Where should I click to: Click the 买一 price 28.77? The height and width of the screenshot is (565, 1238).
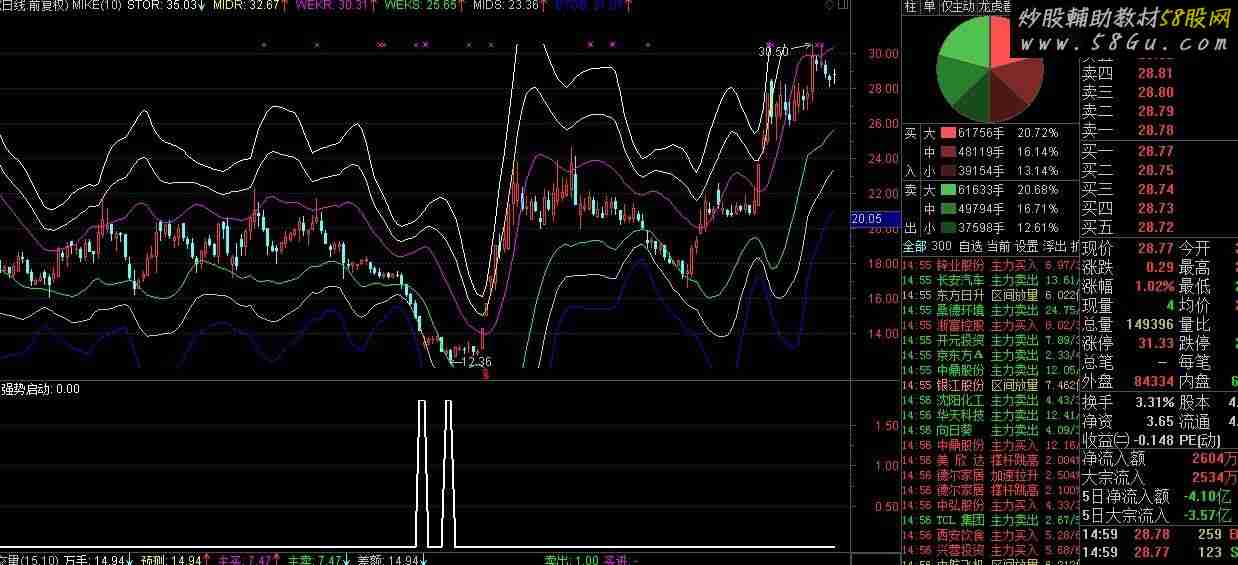point(1154,151)
